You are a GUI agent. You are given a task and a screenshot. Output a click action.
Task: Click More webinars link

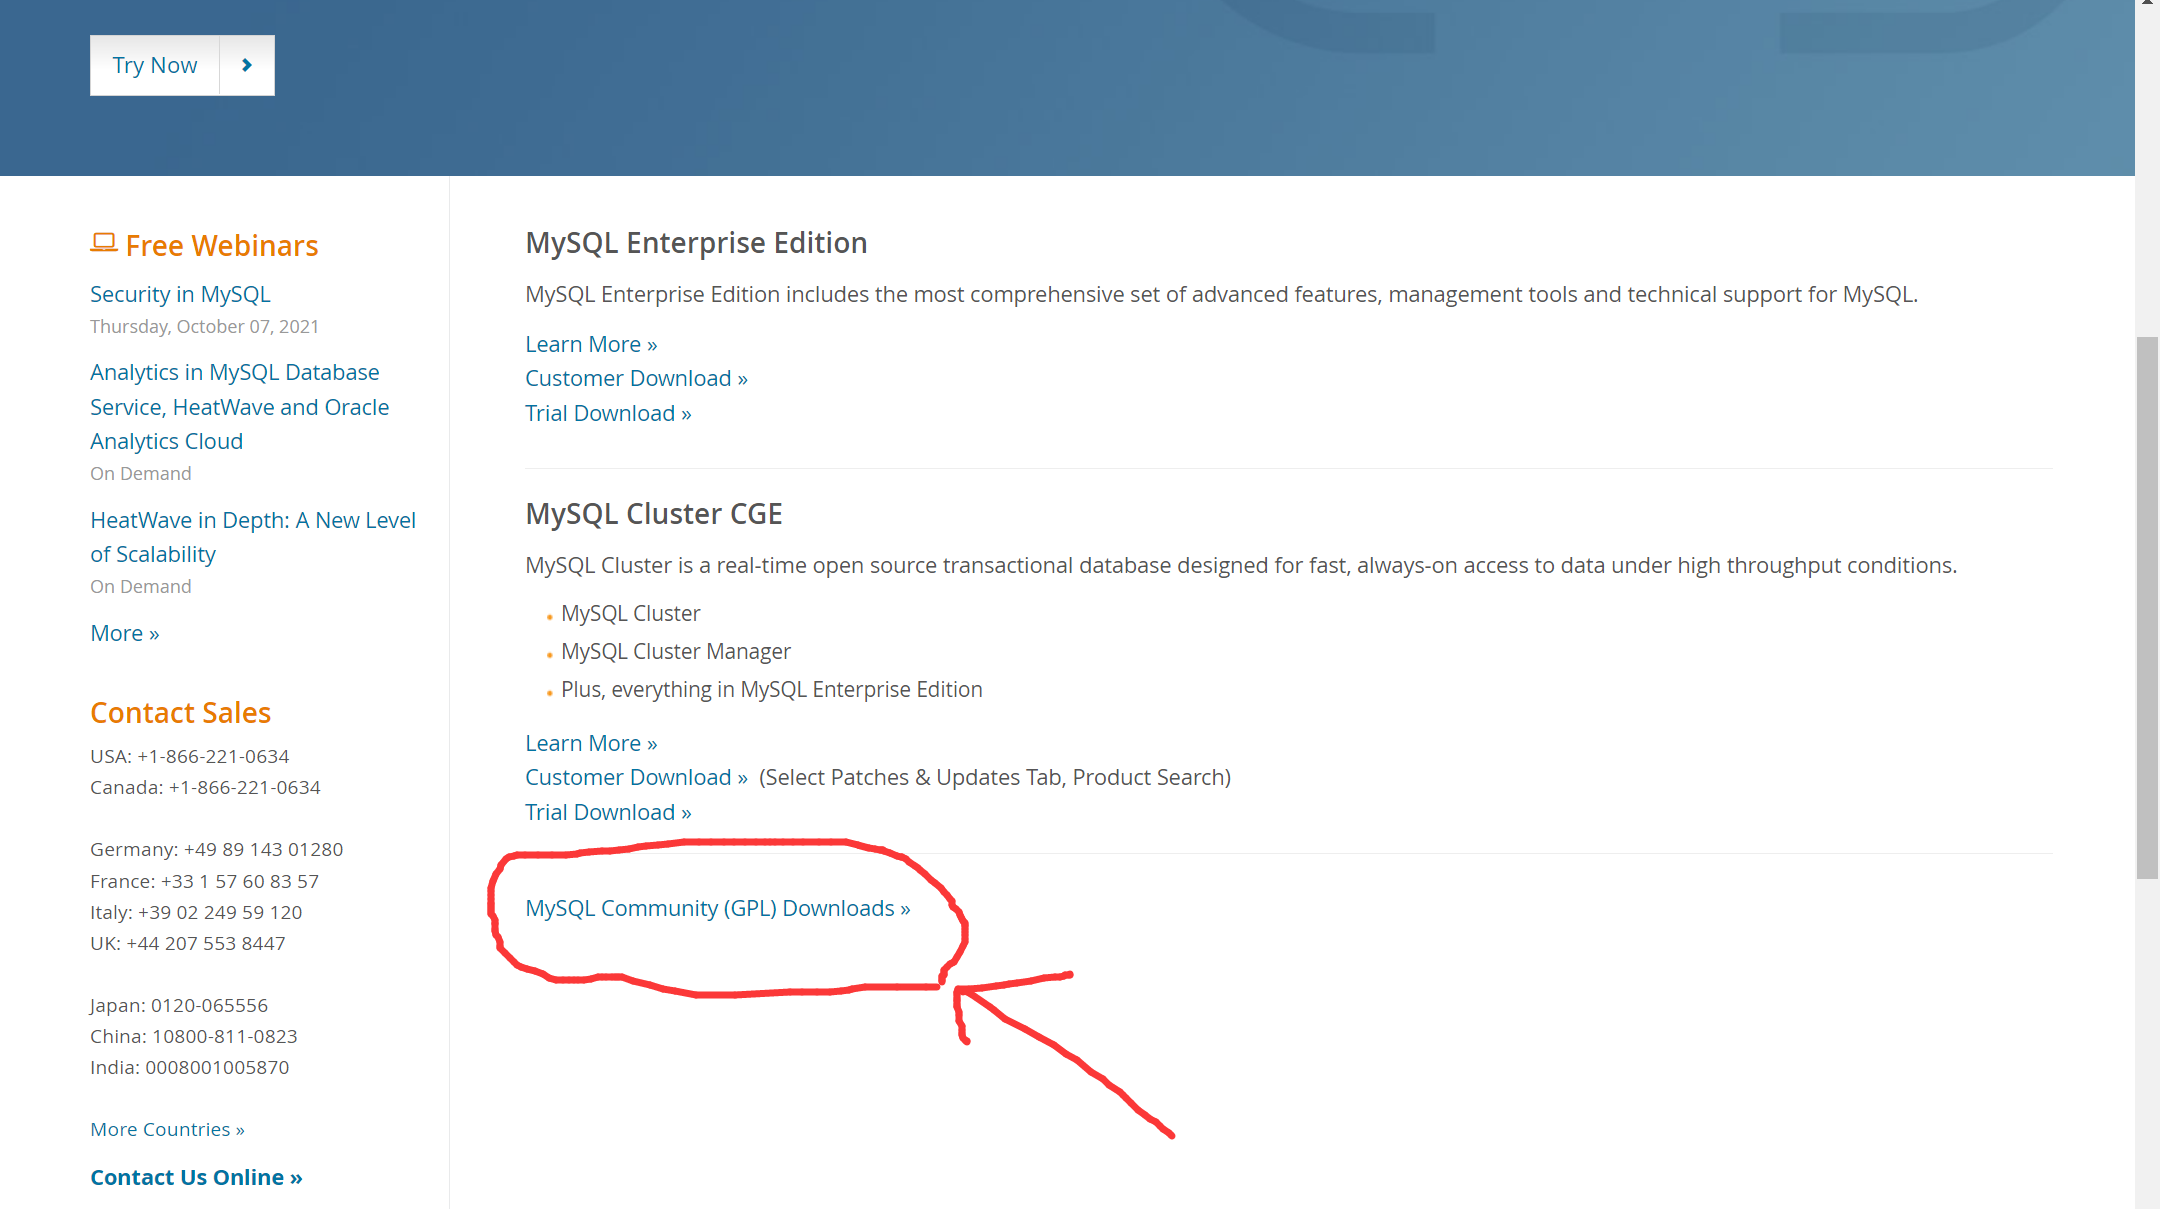[x=124, y=633]
